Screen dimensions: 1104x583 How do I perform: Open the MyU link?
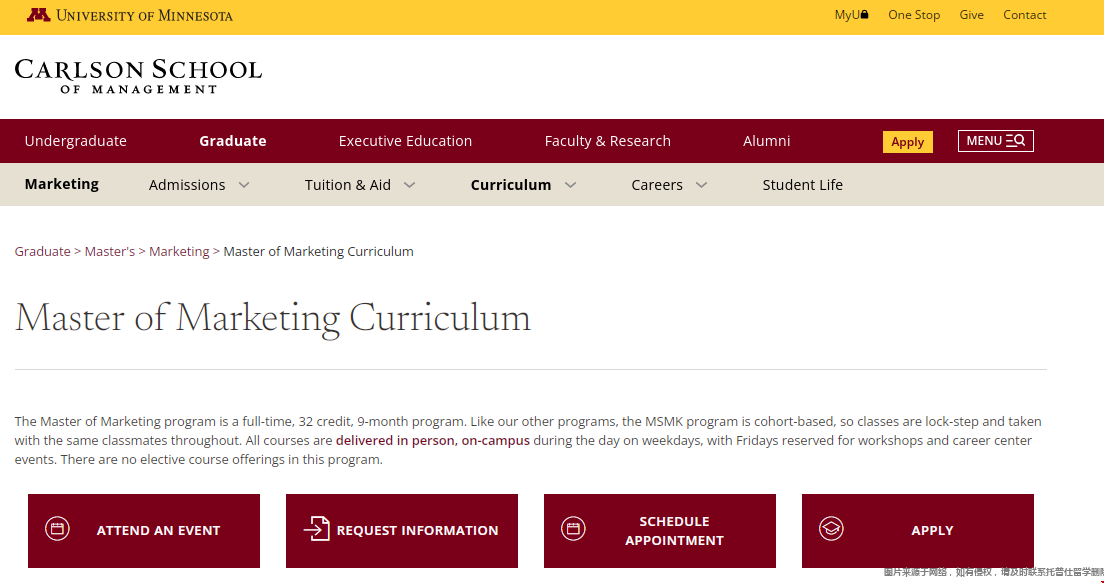[851, 15]
